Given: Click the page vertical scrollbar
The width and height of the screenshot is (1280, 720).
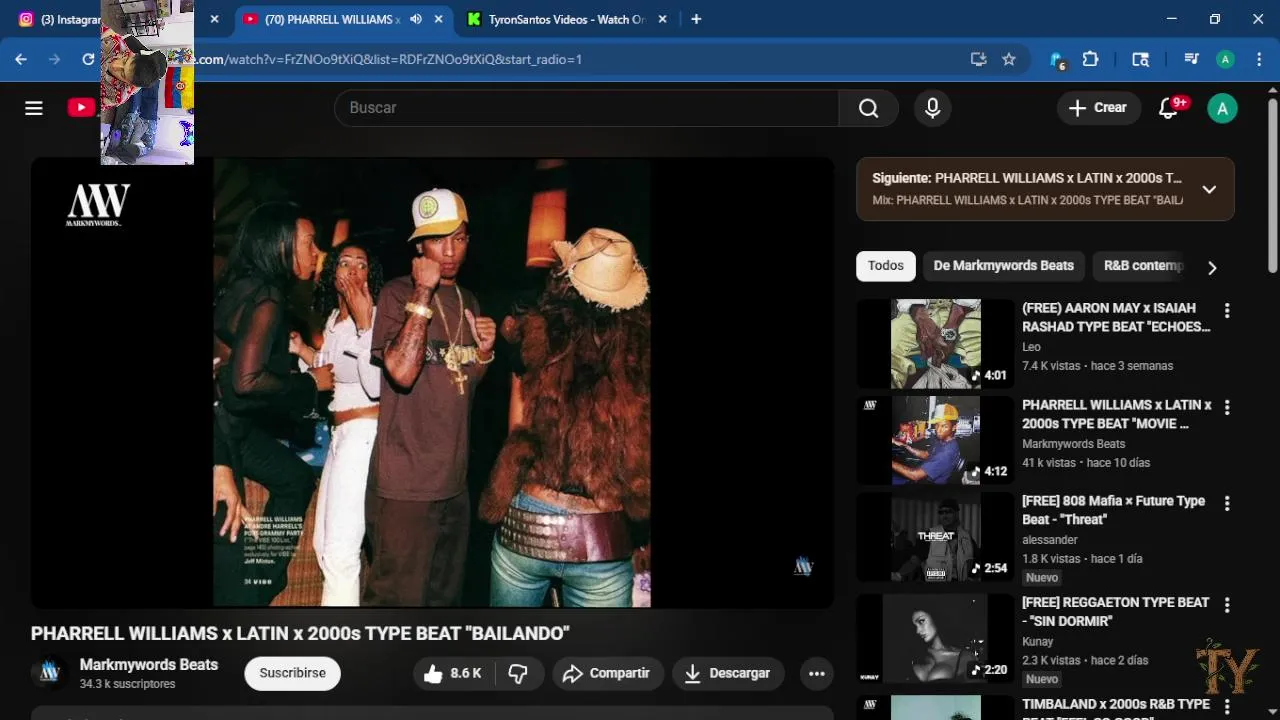Looking at the screenshot, I should pos(1272,184).
